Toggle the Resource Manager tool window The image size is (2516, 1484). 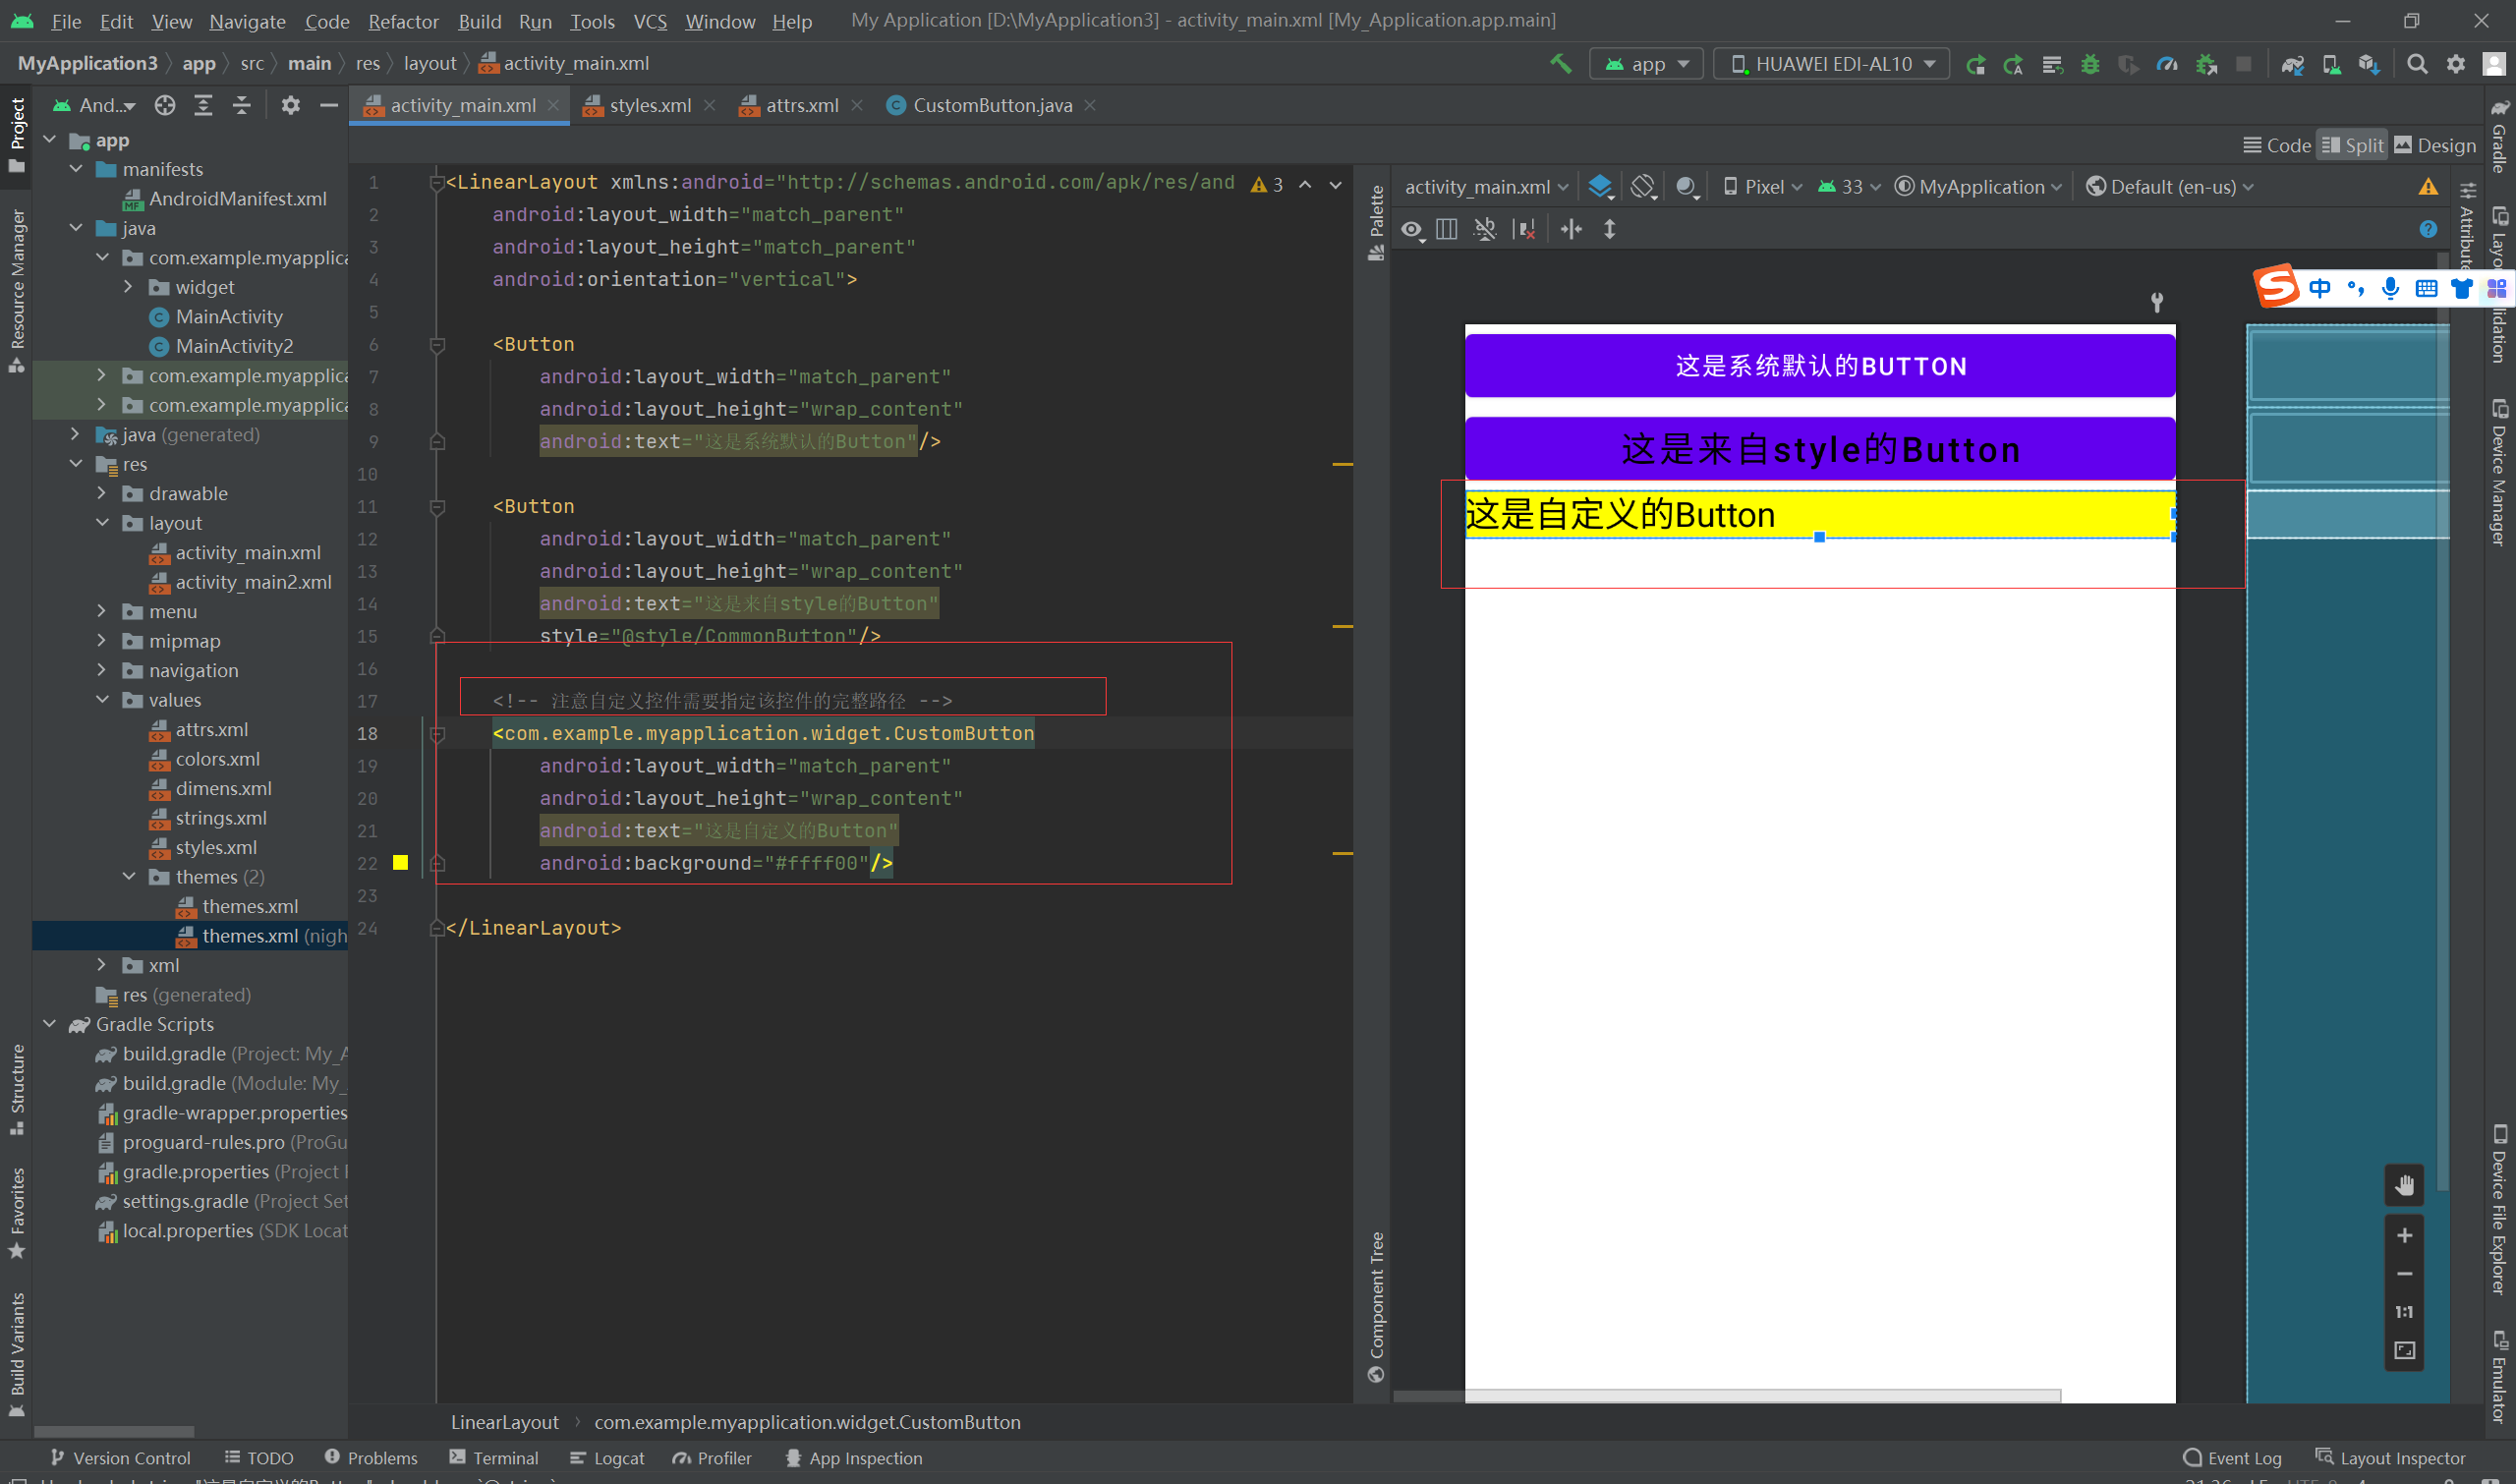click(x=17, y=290)
